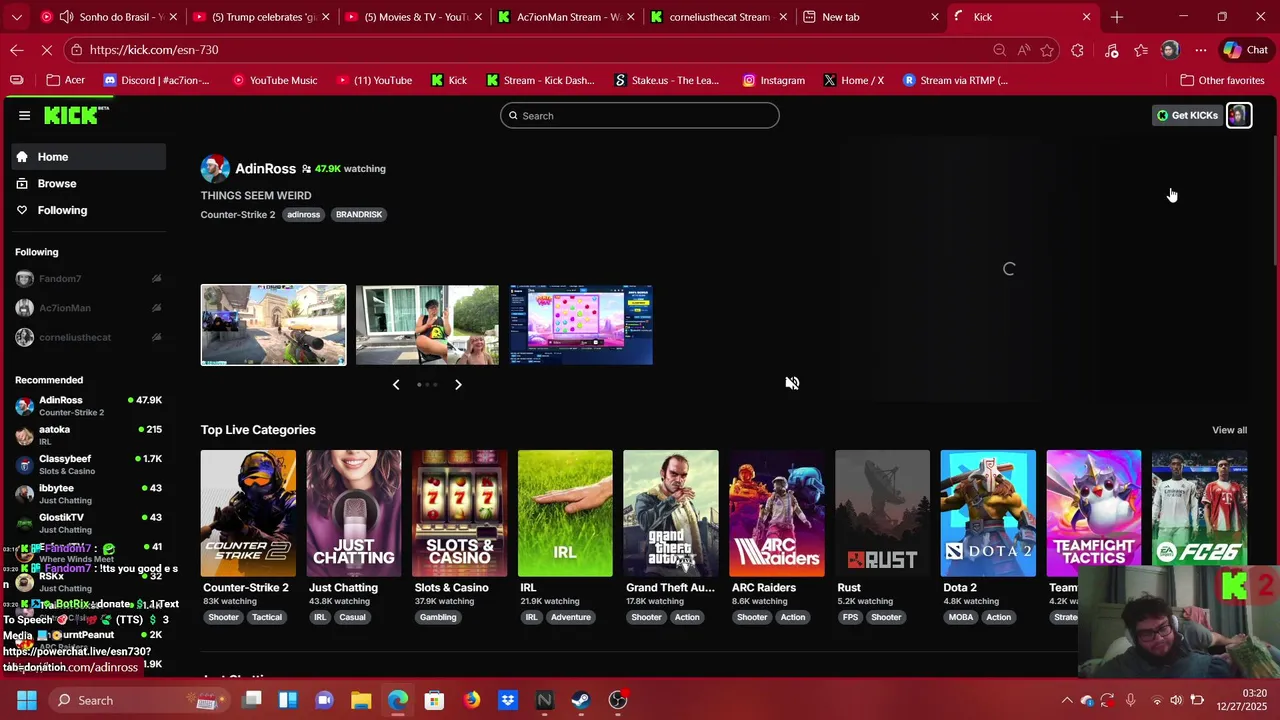Click the browser address bar URL
1280x720 pixels.
click(x=153, y=50)
